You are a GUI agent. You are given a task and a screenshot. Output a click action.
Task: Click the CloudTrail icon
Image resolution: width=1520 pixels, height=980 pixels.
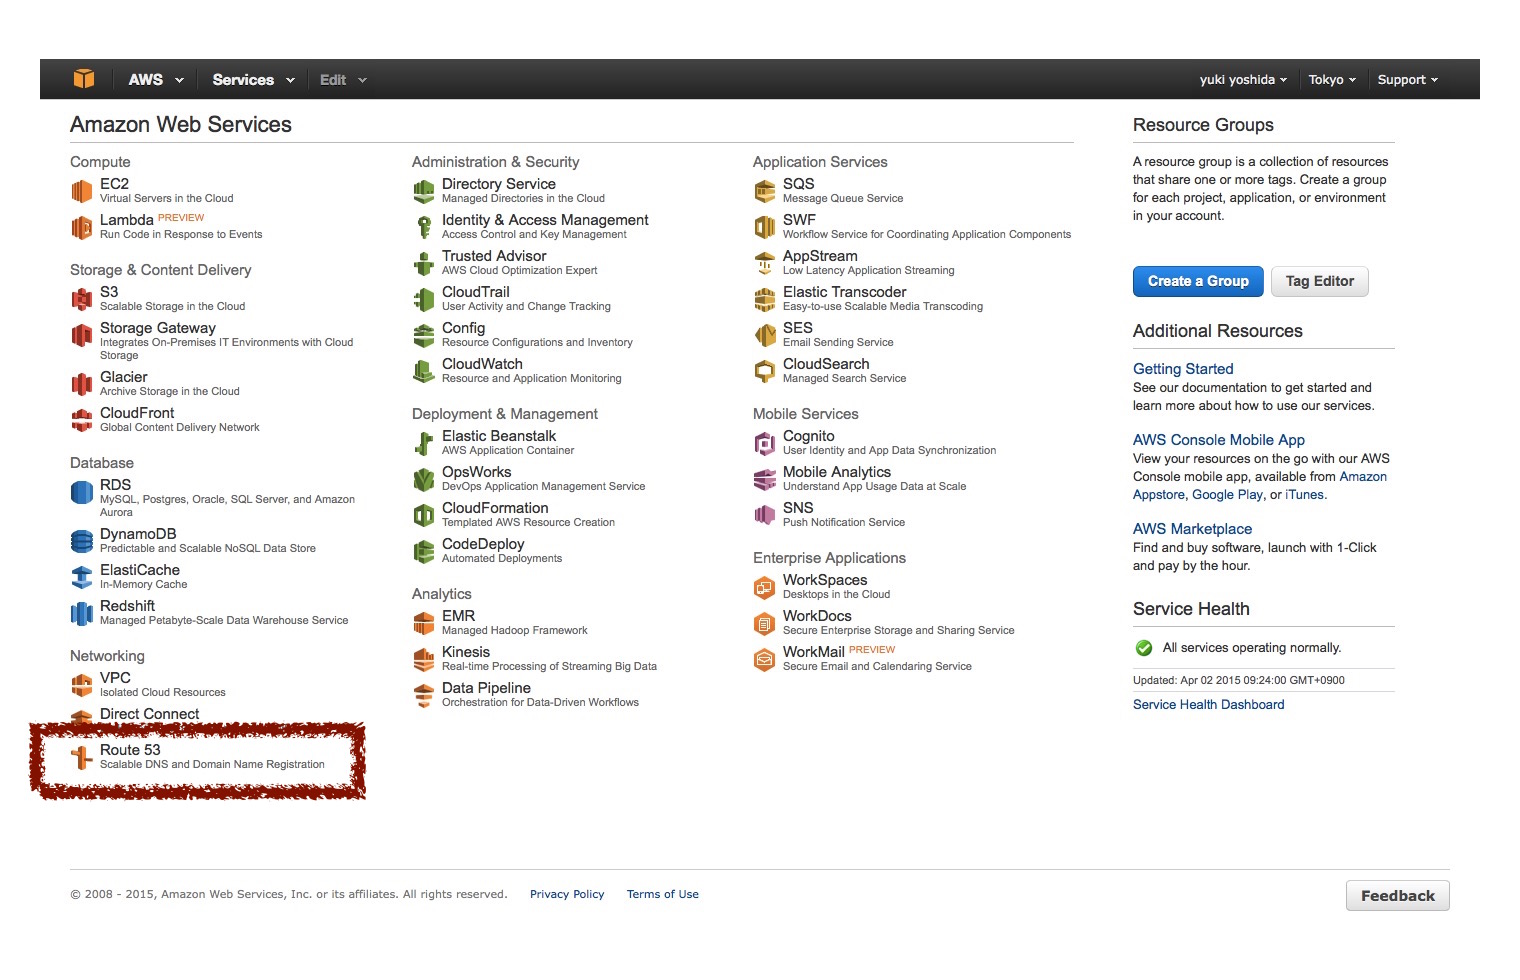click(424, 299)
